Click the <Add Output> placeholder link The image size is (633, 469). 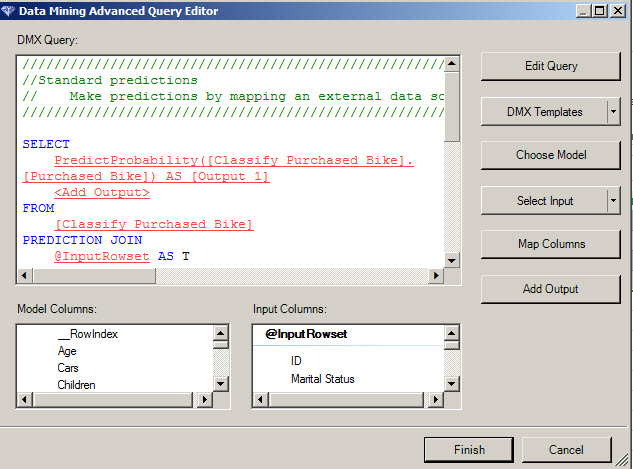click(x=102, y=192)
